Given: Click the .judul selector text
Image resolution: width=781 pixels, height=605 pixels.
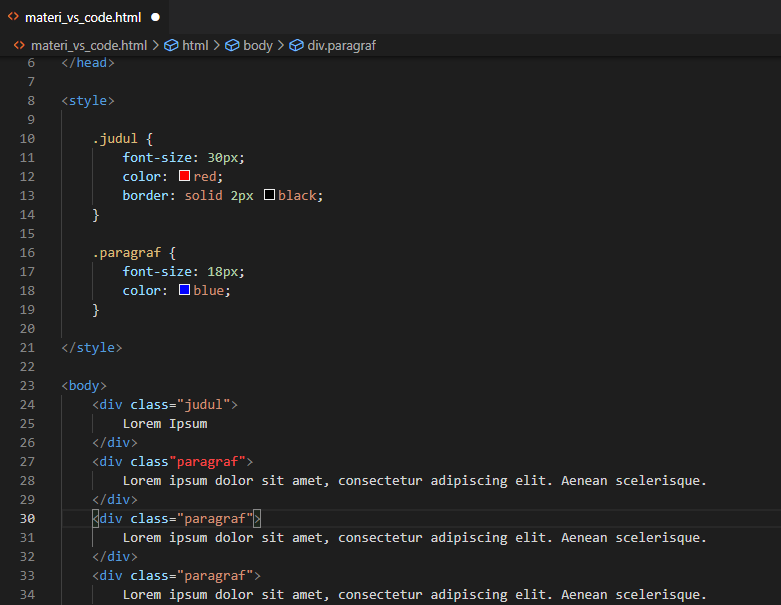Looking at the screenshot, I should tap(115, 138).
